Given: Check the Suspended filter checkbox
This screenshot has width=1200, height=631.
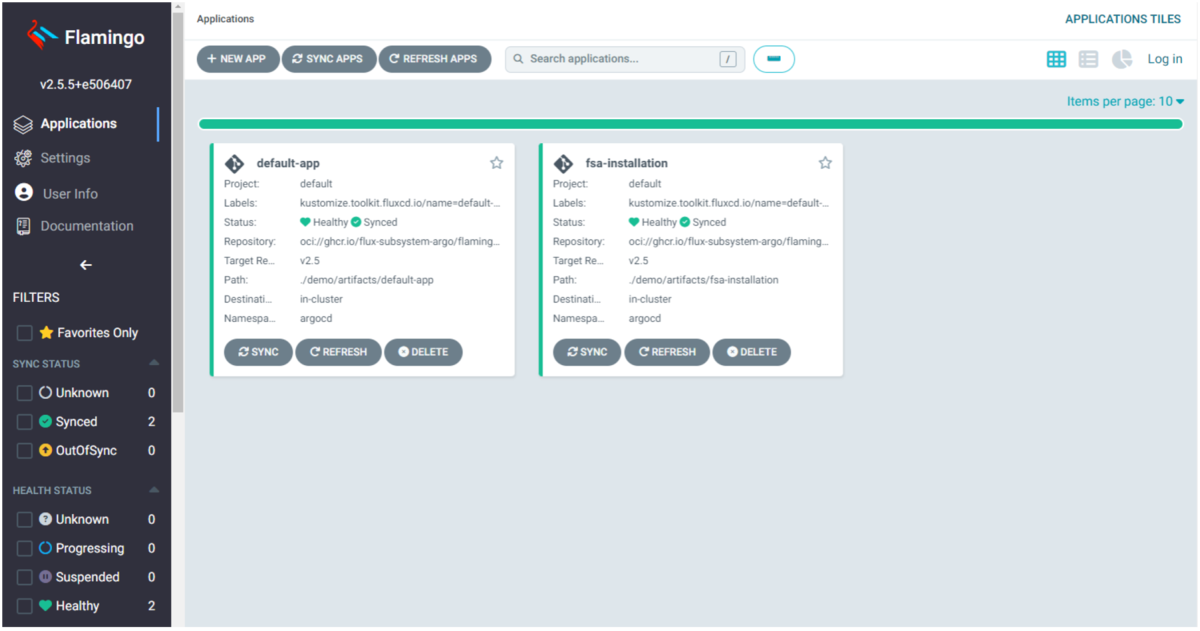Looking at the screenshot, I should pos(25,577).
